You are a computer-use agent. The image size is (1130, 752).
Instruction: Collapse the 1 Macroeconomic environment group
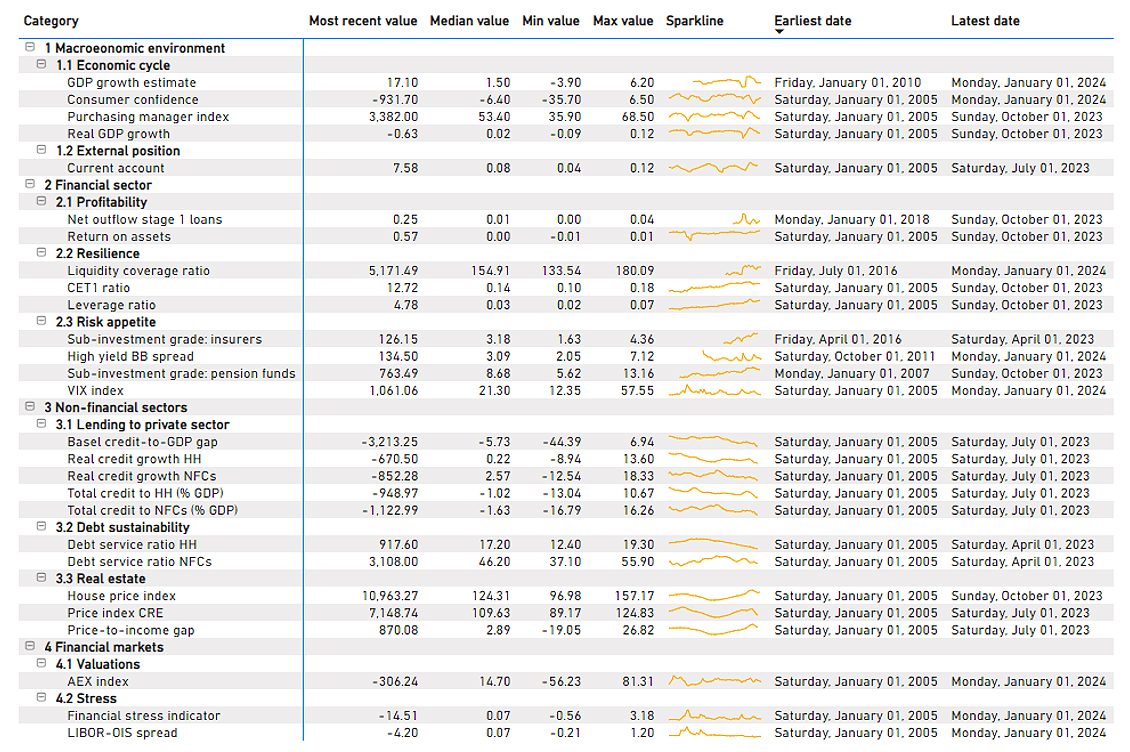tap(30, 47)
